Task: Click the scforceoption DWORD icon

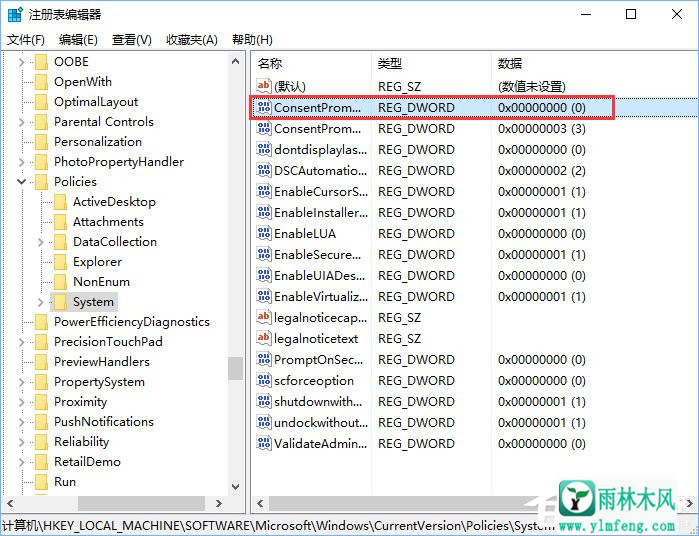Action: (x=263, y=380)
